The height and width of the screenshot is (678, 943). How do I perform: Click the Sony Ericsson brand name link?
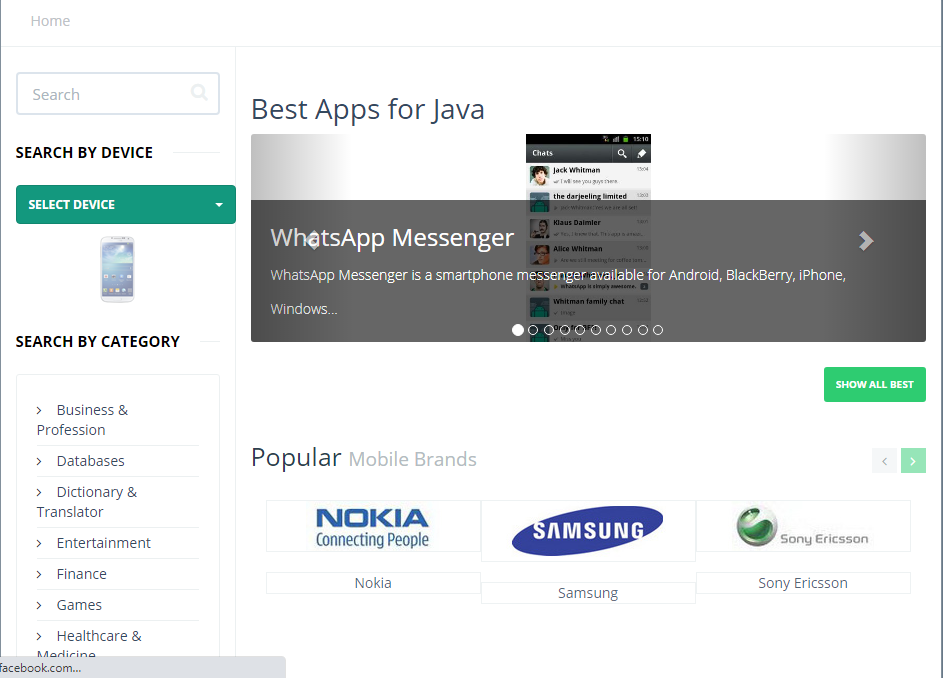click(x=803, y=583)
